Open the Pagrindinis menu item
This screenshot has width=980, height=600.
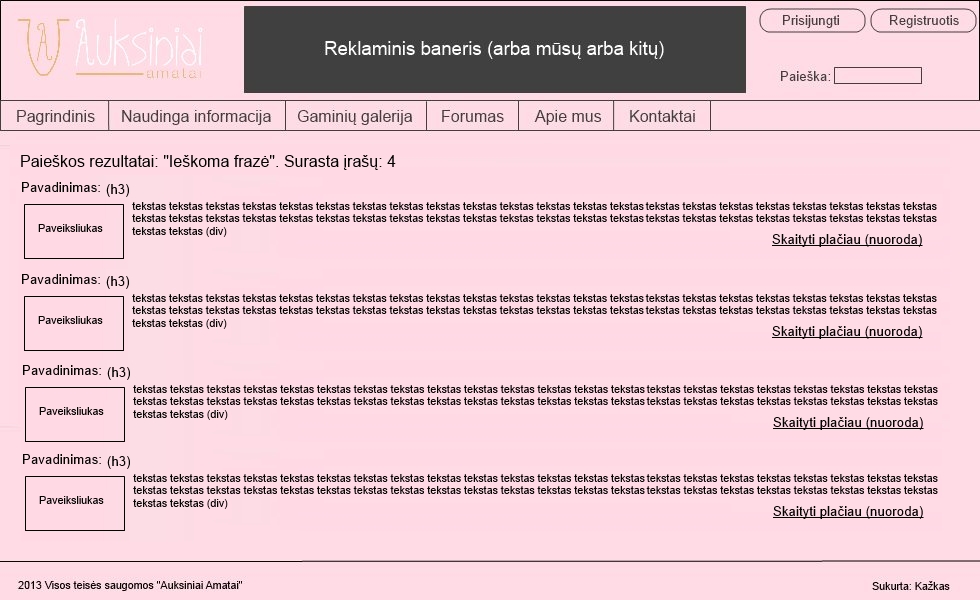[x=55, y=116]
